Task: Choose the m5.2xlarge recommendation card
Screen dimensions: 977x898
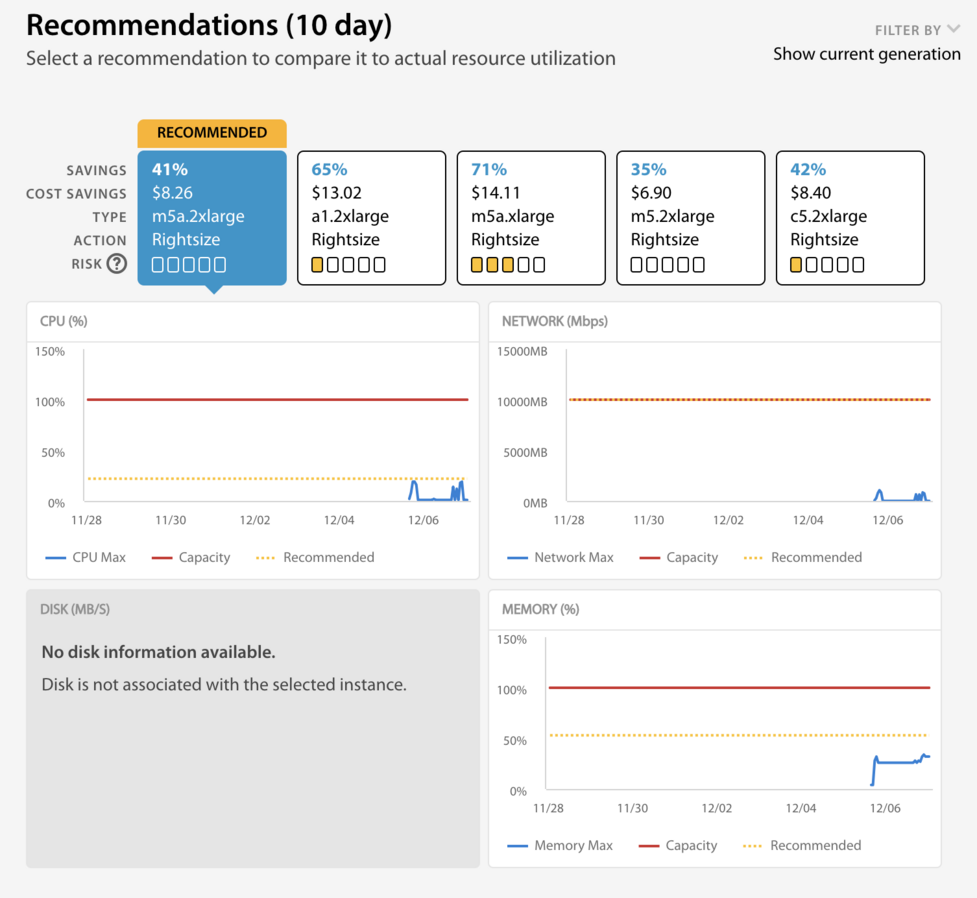Action: [690, 217]
